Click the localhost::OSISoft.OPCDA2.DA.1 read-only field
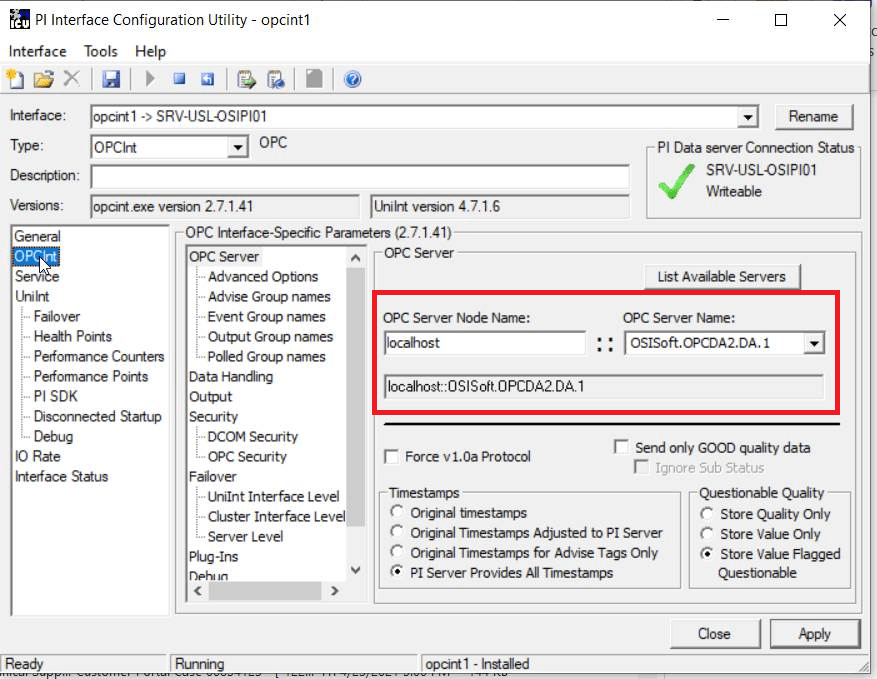Screen dimensions: 877x679 point(603,386)
